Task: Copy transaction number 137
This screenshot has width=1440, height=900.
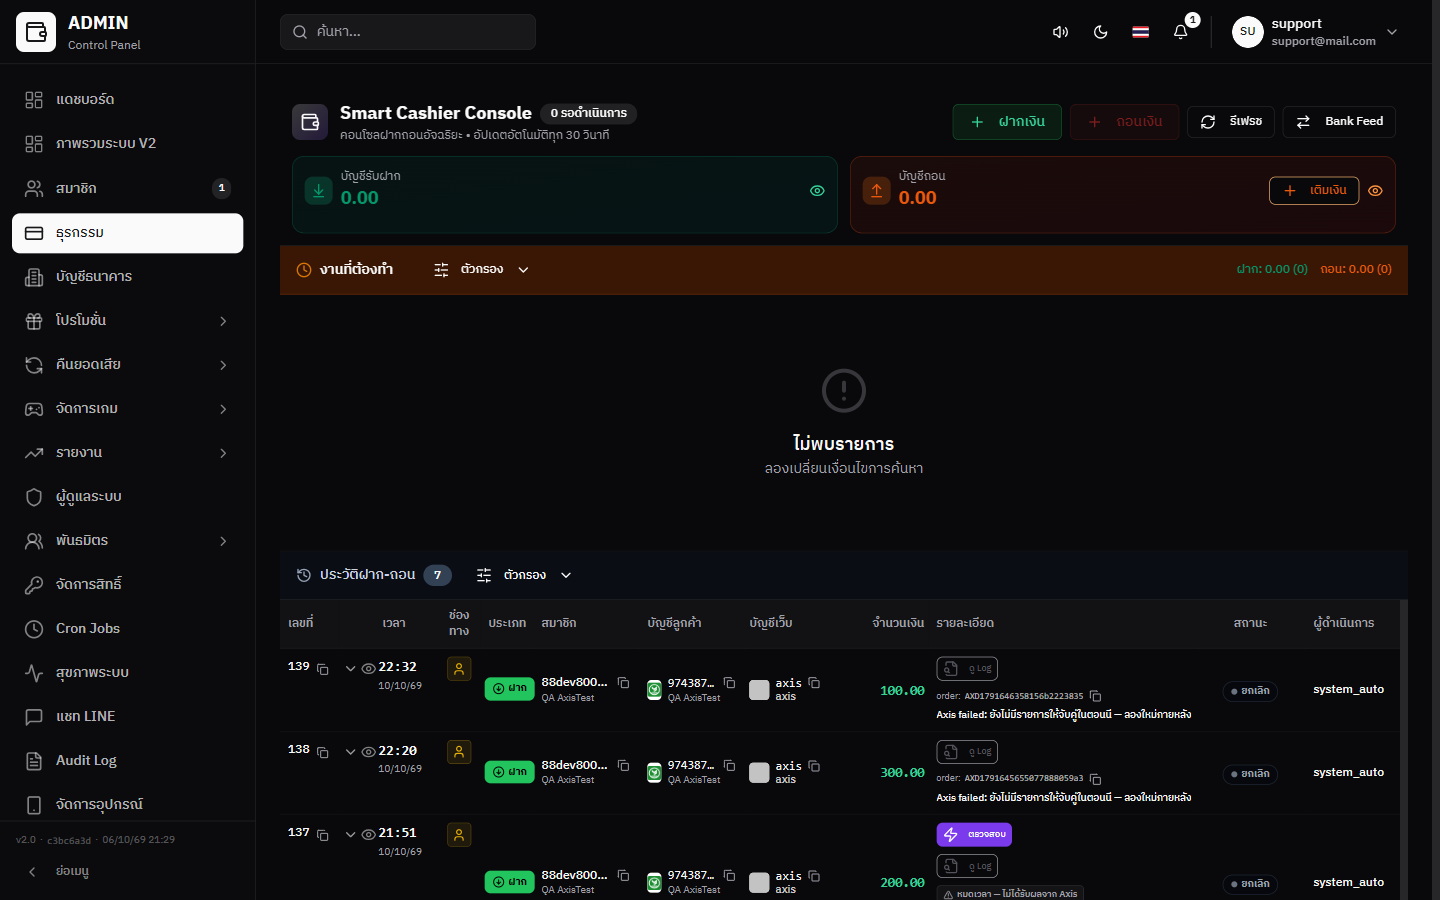Action: (x=323, y=834)
